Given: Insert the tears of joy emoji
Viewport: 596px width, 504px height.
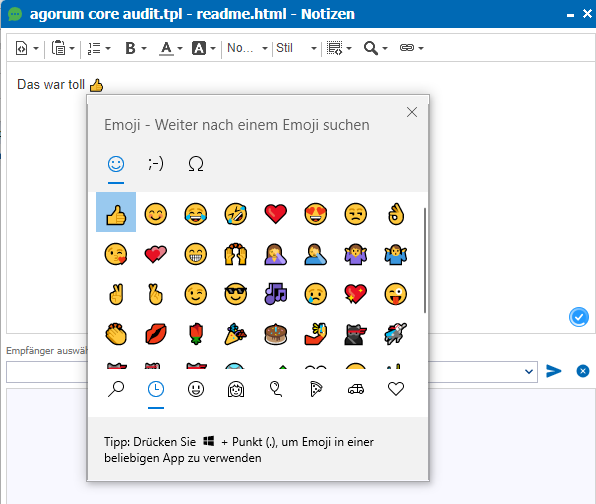Looking at the screenshot, I should [196, 214].
